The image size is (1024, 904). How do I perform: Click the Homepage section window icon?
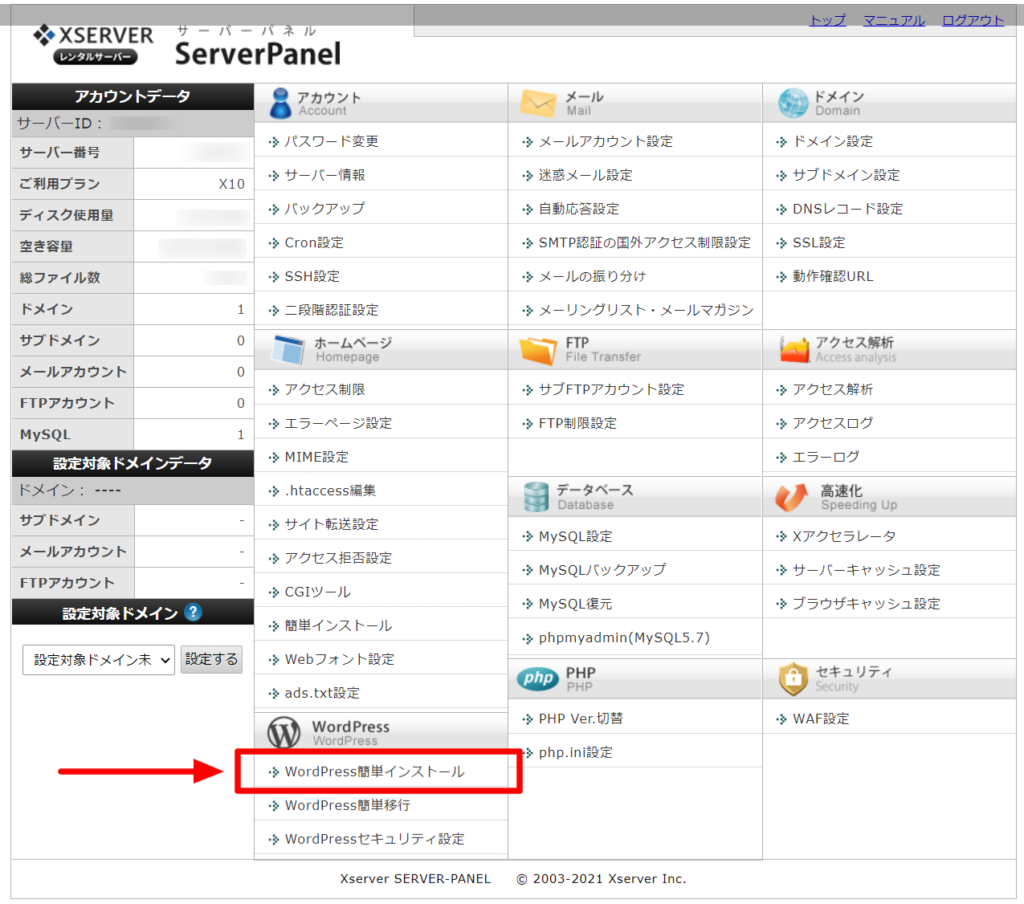[288, 349]
